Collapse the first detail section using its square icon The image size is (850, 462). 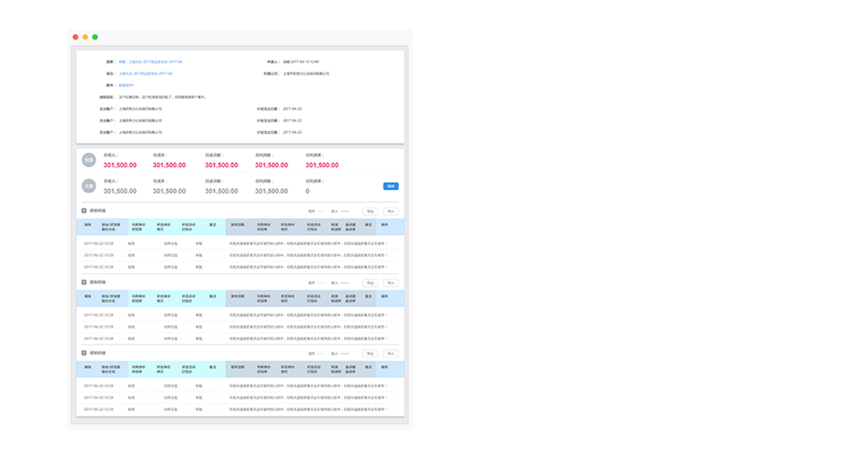click(x=84, y=211)
